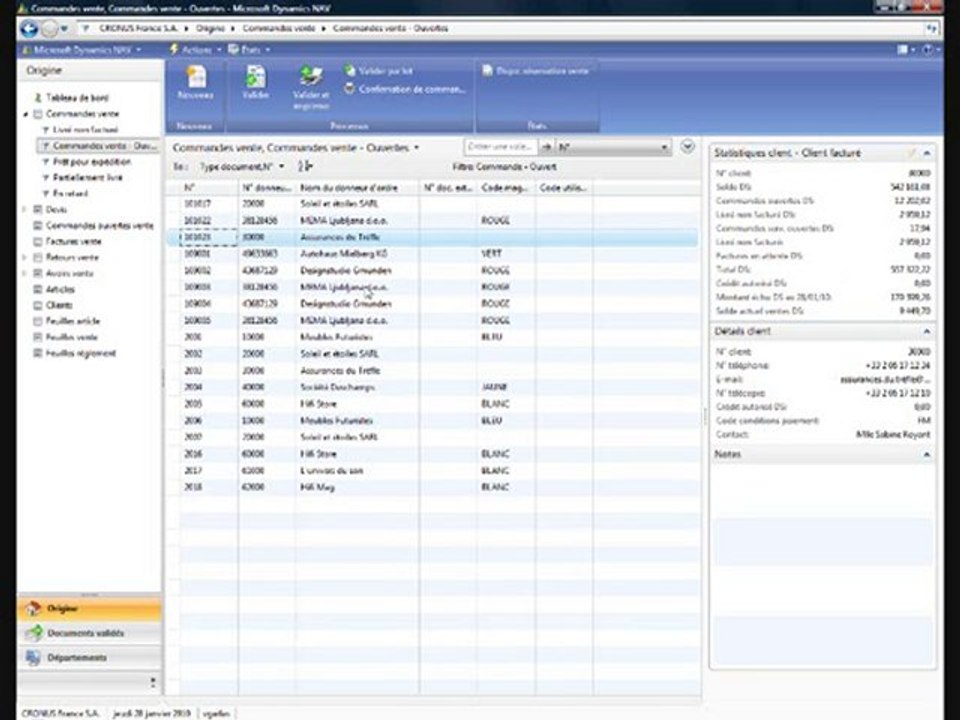
Task: Expand the filter pane chevron button
Action: (688, 147)
